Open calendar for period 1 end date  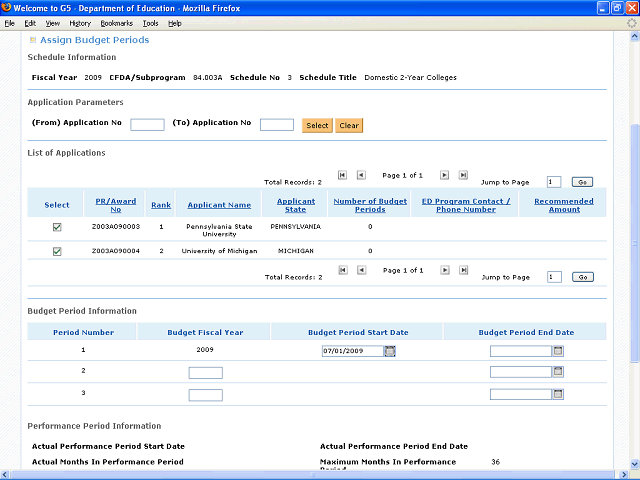click(x=559, y=351)
